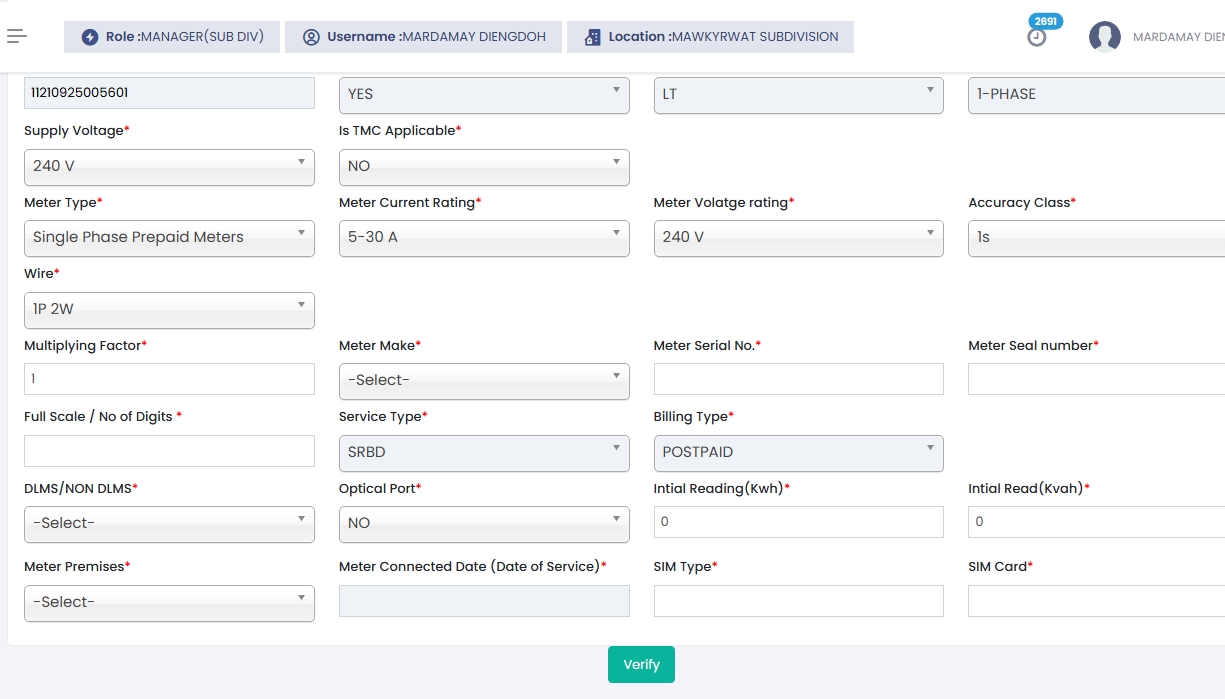
Task: Click the Role lightning bolt icon
Action: pyautogui.click(x=90, y=37)
